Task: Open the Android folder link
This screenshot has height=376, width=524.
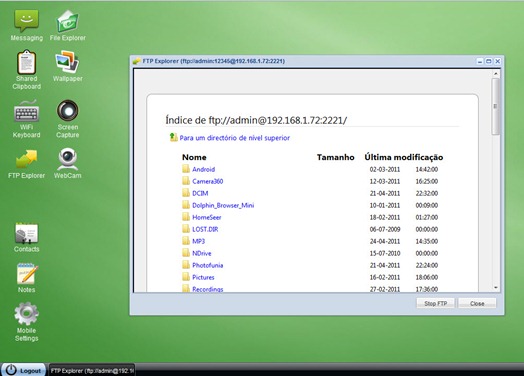Action: 204,169
